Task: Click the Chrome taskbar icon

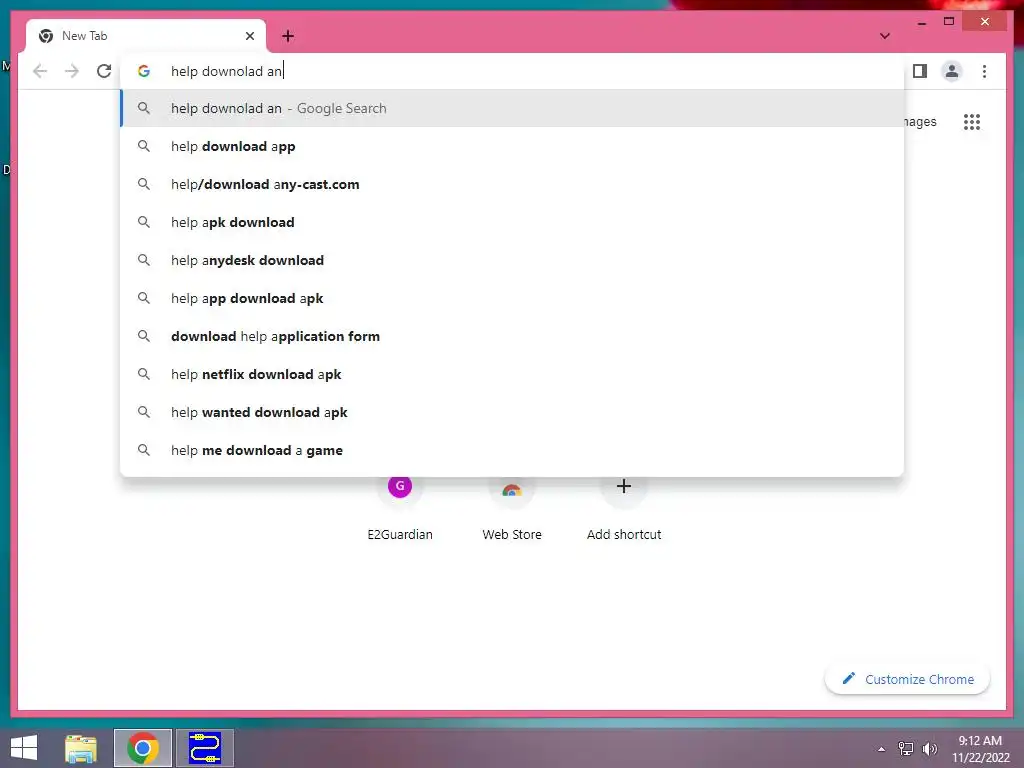Action: pos(143,748)
